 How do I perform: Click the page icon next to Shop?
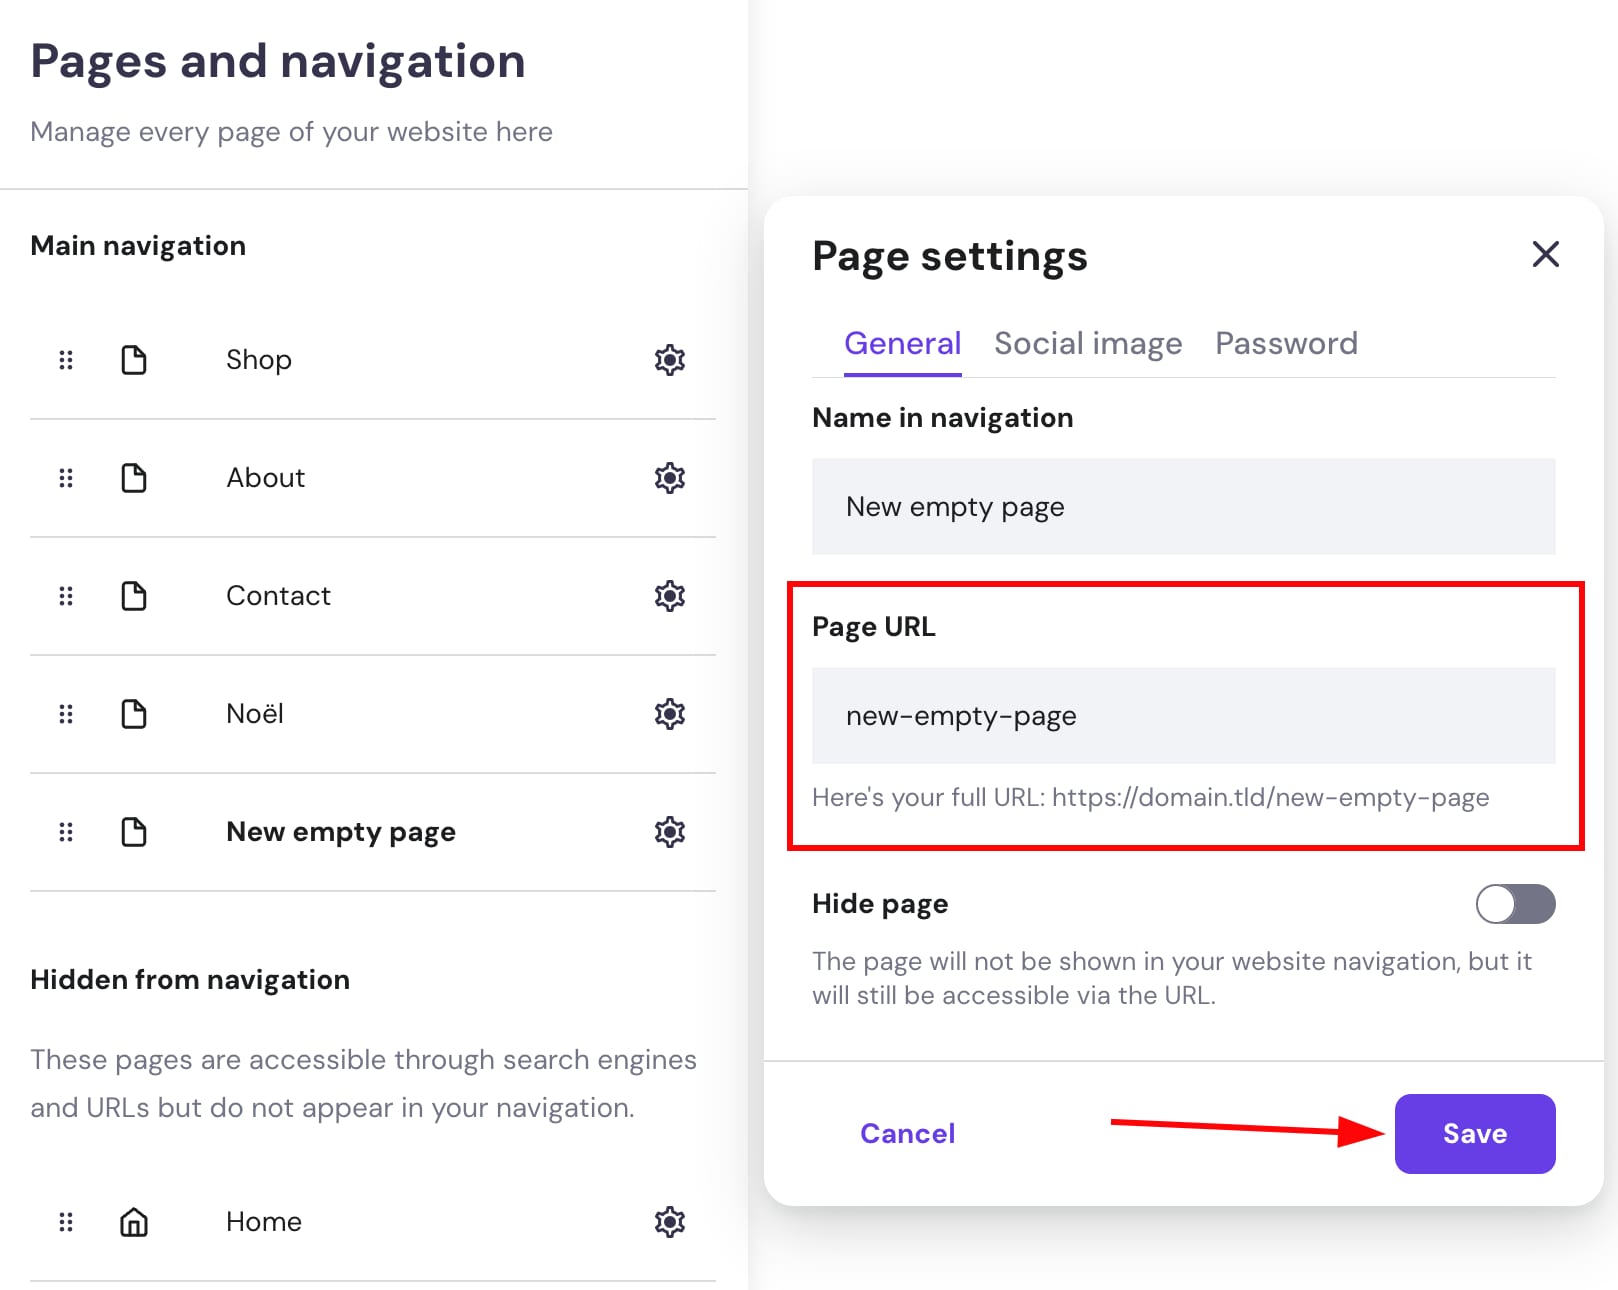pos(134,360)
